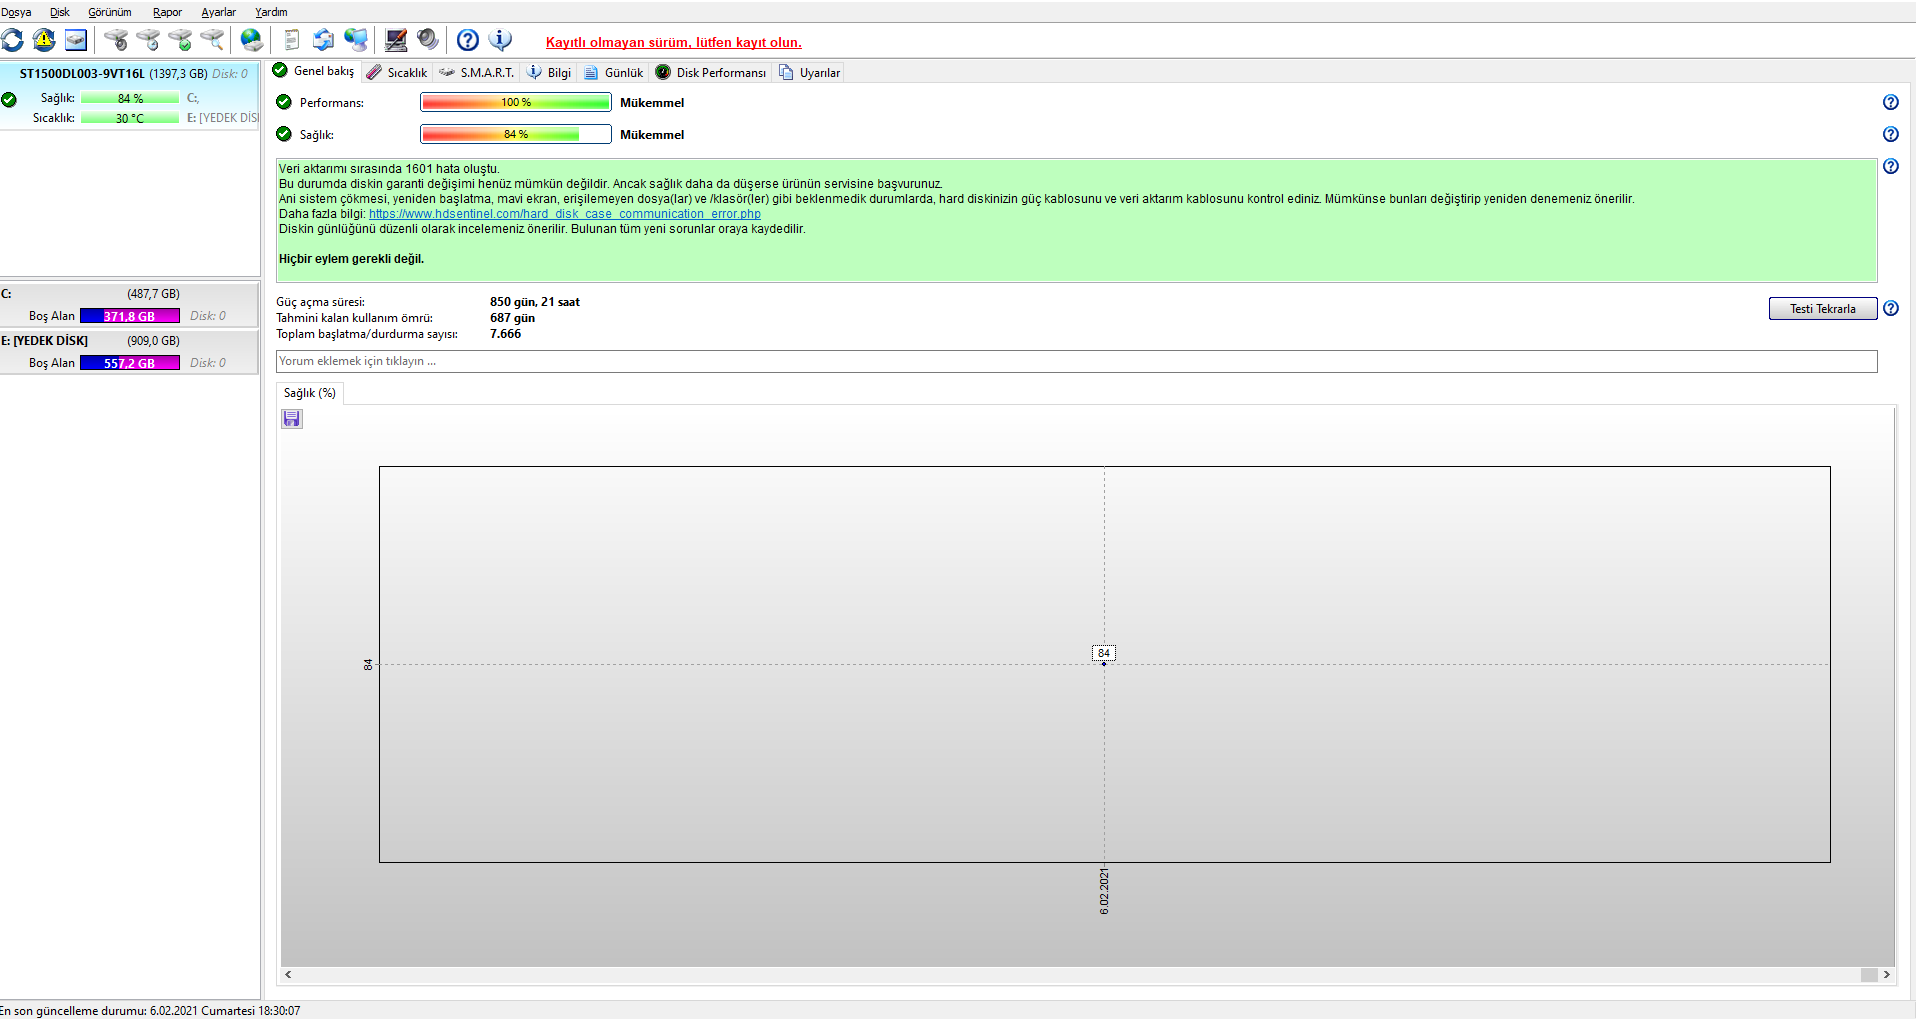This screenshot has height=1019, width=1916.
Task: Open the Bilgi tab
Action: (x=549, y=72)
